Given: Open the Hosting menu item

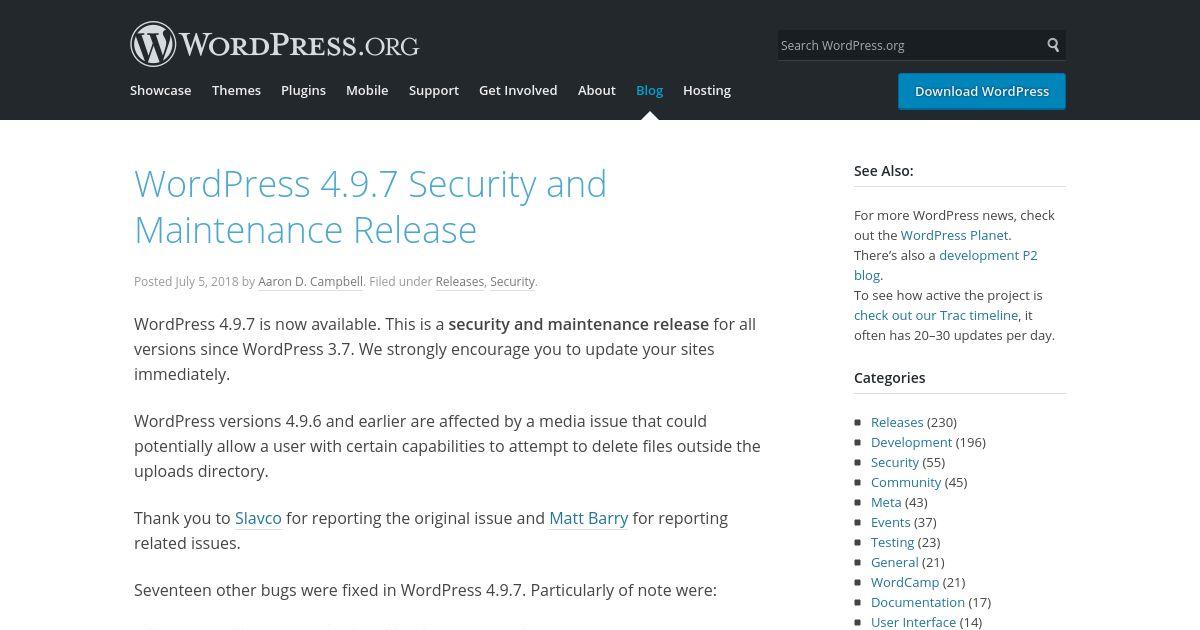Looking at the screenshot, I should pos(707,90).
